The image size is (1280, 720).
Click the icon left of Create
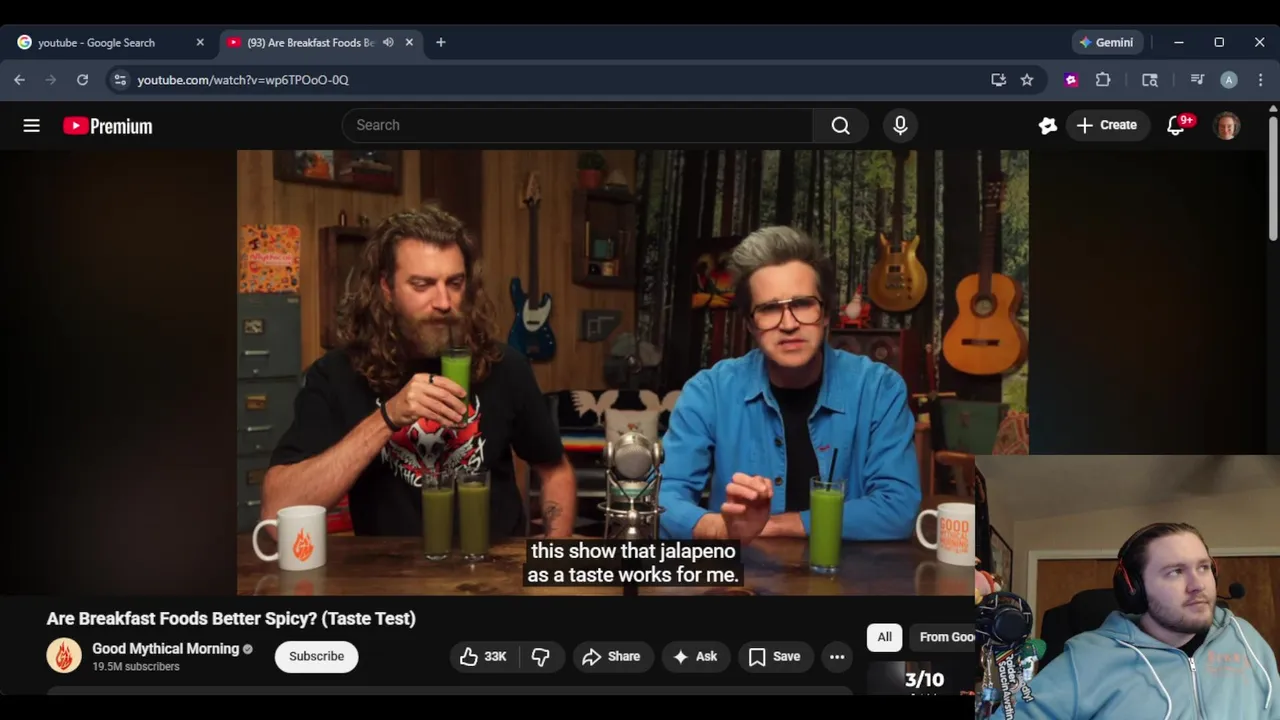pos(1047,125)
